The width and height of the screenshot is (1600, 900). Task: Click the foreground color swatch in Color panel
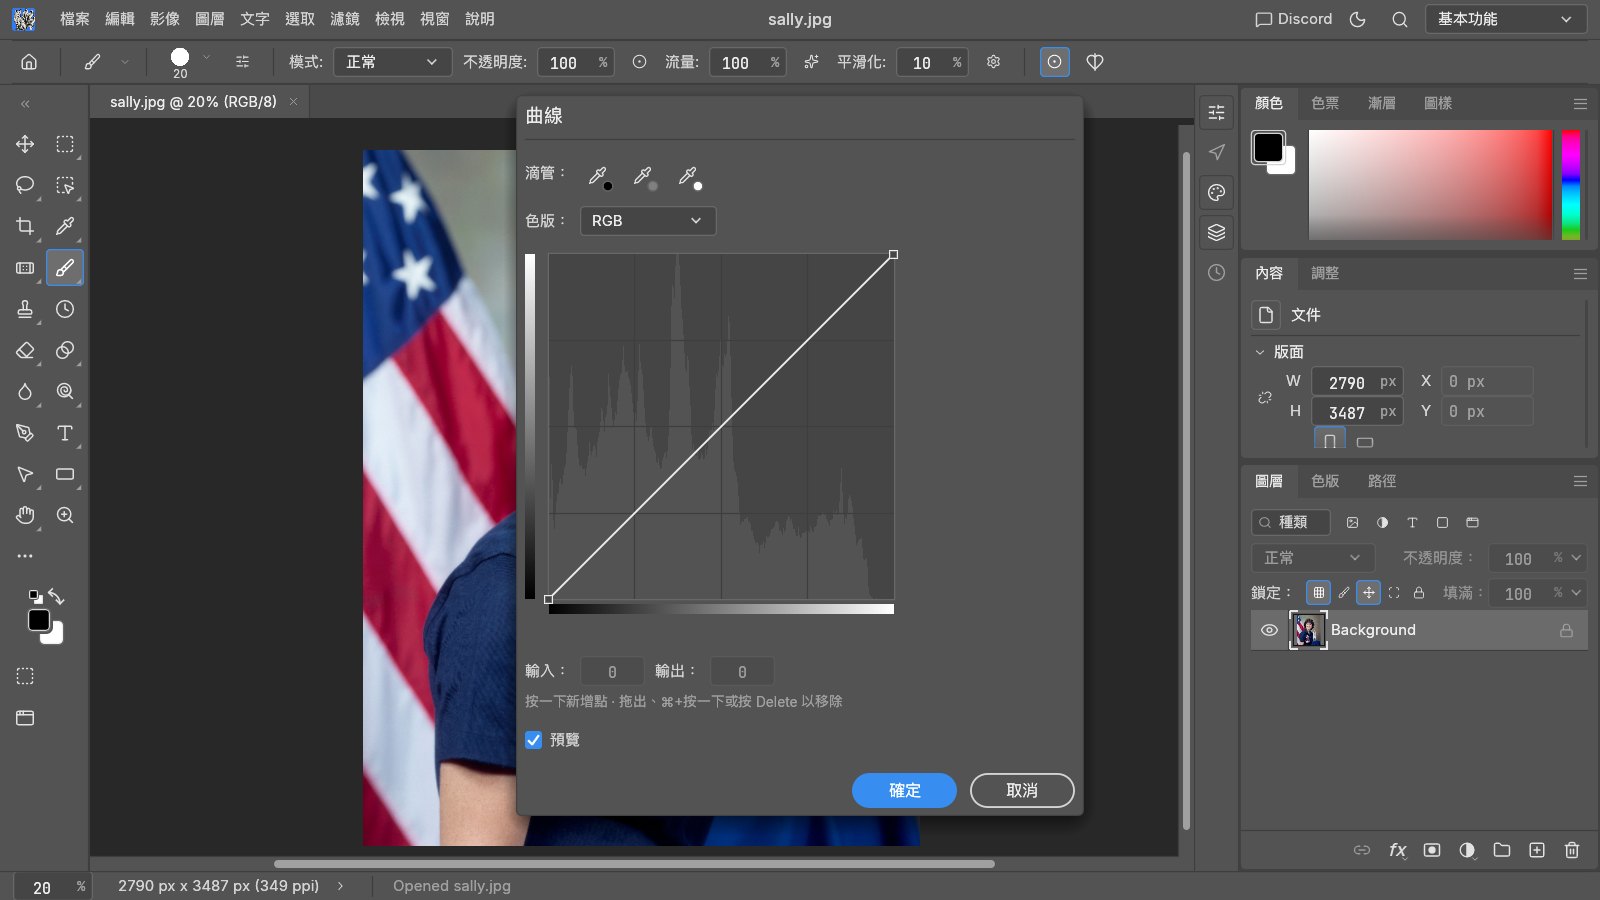[1268, 147]
